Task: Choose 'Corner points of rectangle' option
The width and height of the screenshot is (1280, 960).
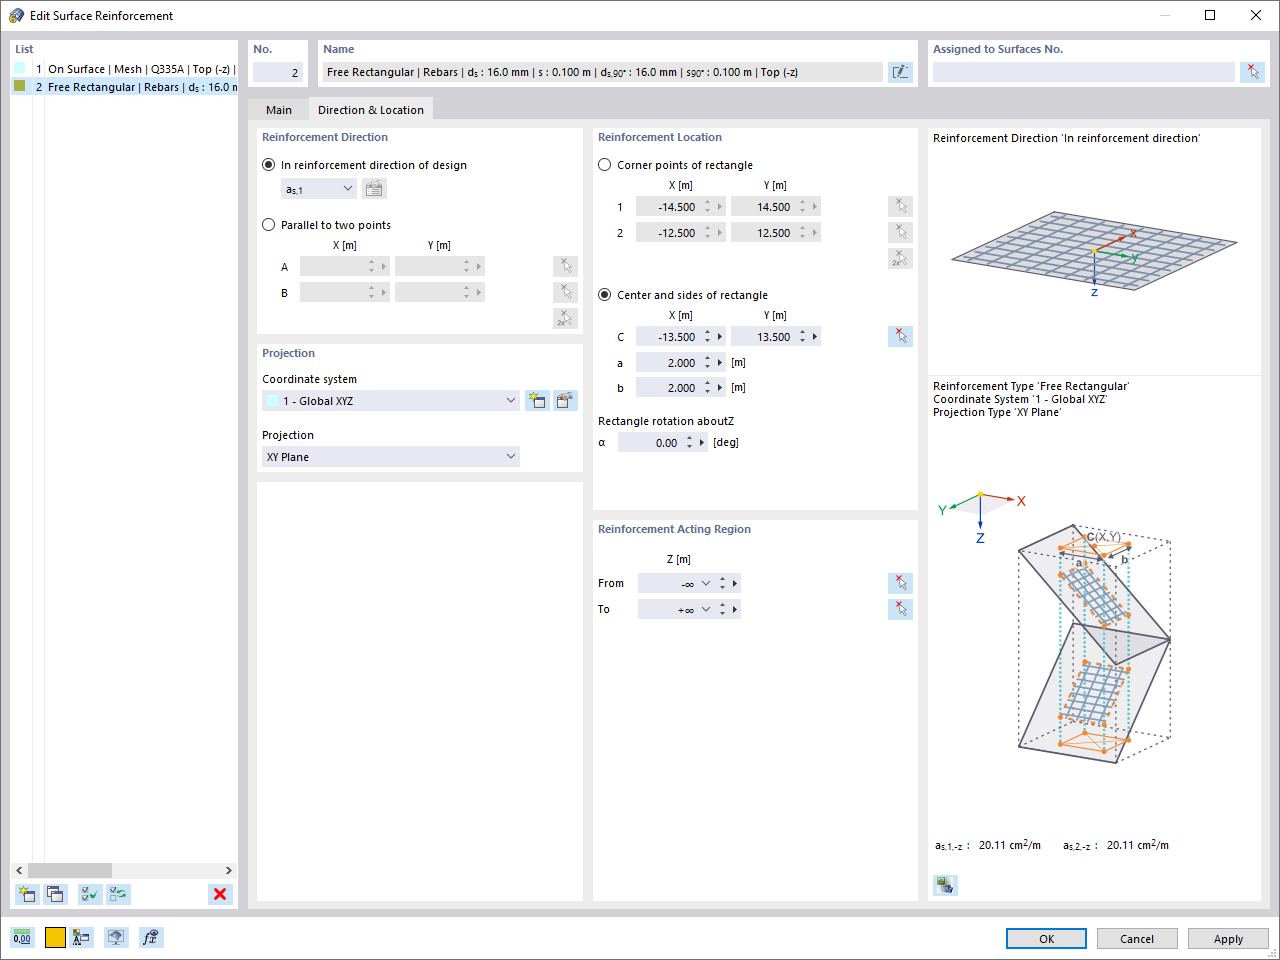Action: [x=604, y=165]
